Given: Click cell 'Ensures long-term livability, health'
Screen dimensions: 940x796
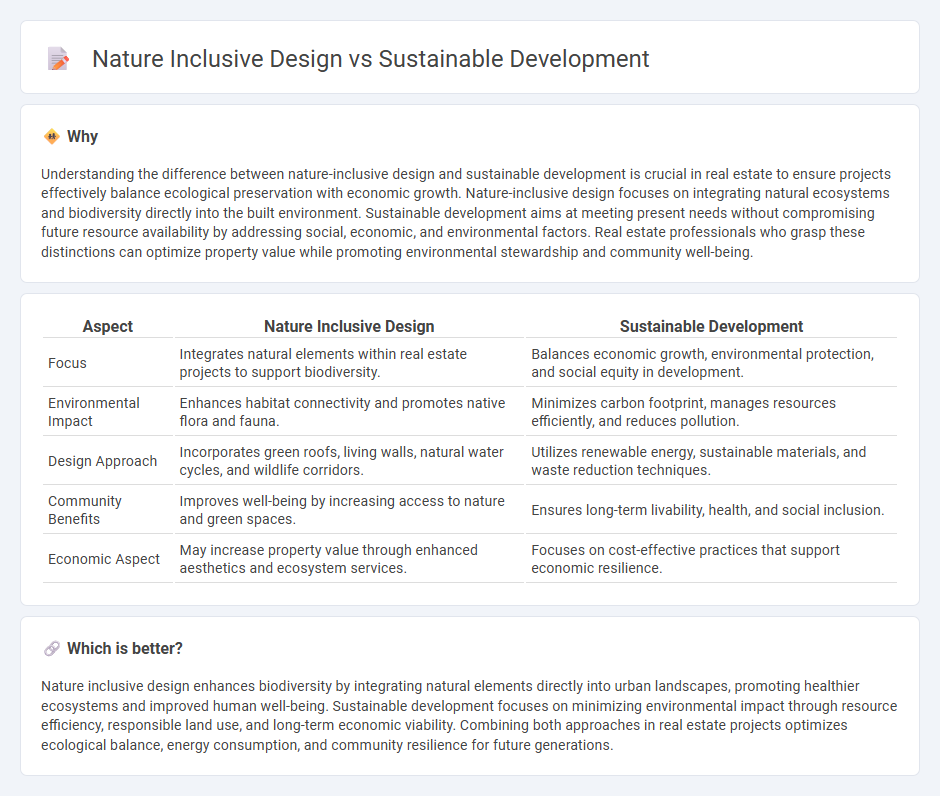Looking at the screenshot, I should 712,510.
